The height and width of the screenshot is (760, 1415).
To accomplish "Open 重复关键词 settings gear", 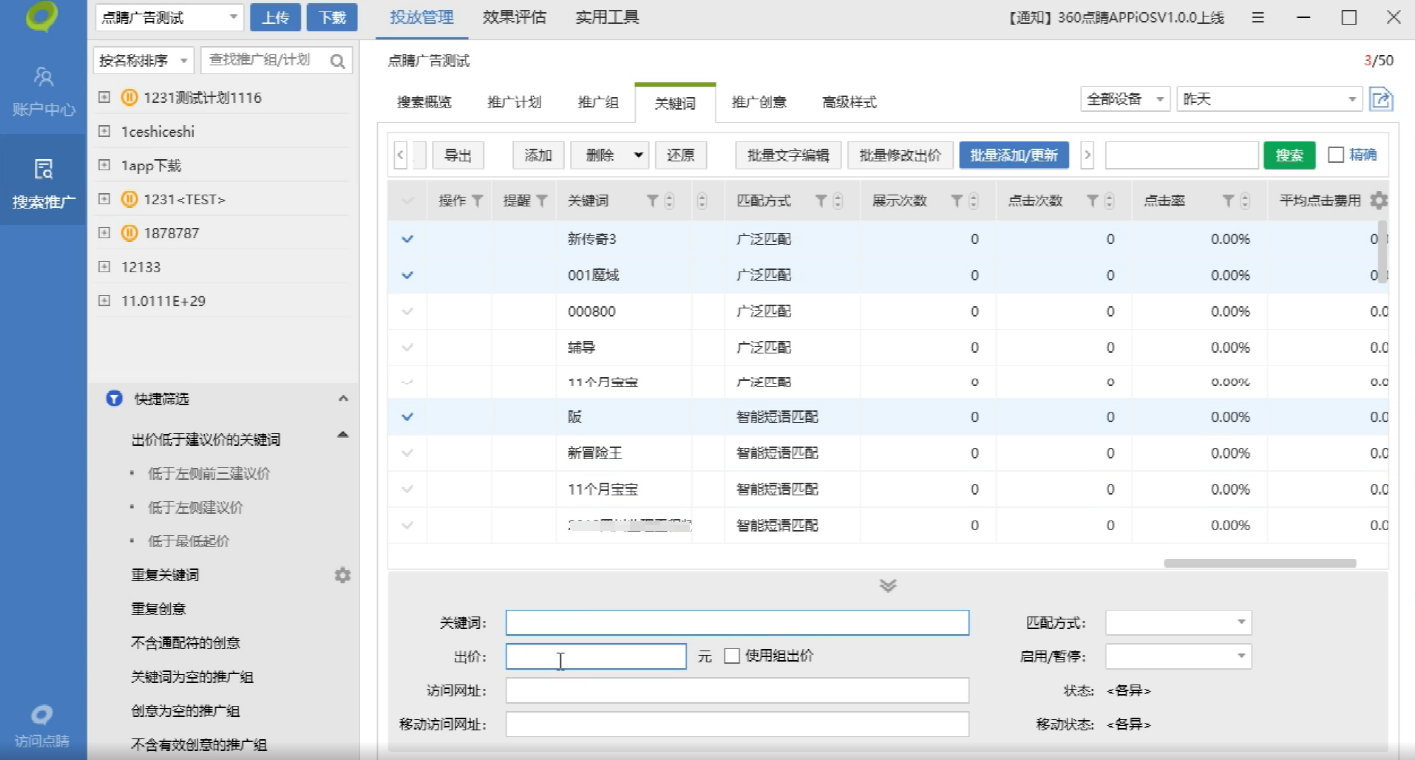I will pyautogui.click(x=342, y=575).
